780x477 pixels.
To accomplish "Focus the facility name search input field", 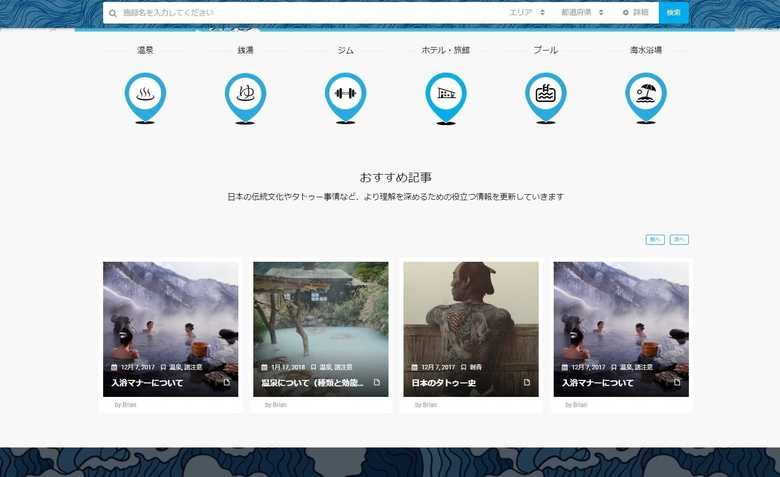I will [308, 12].
